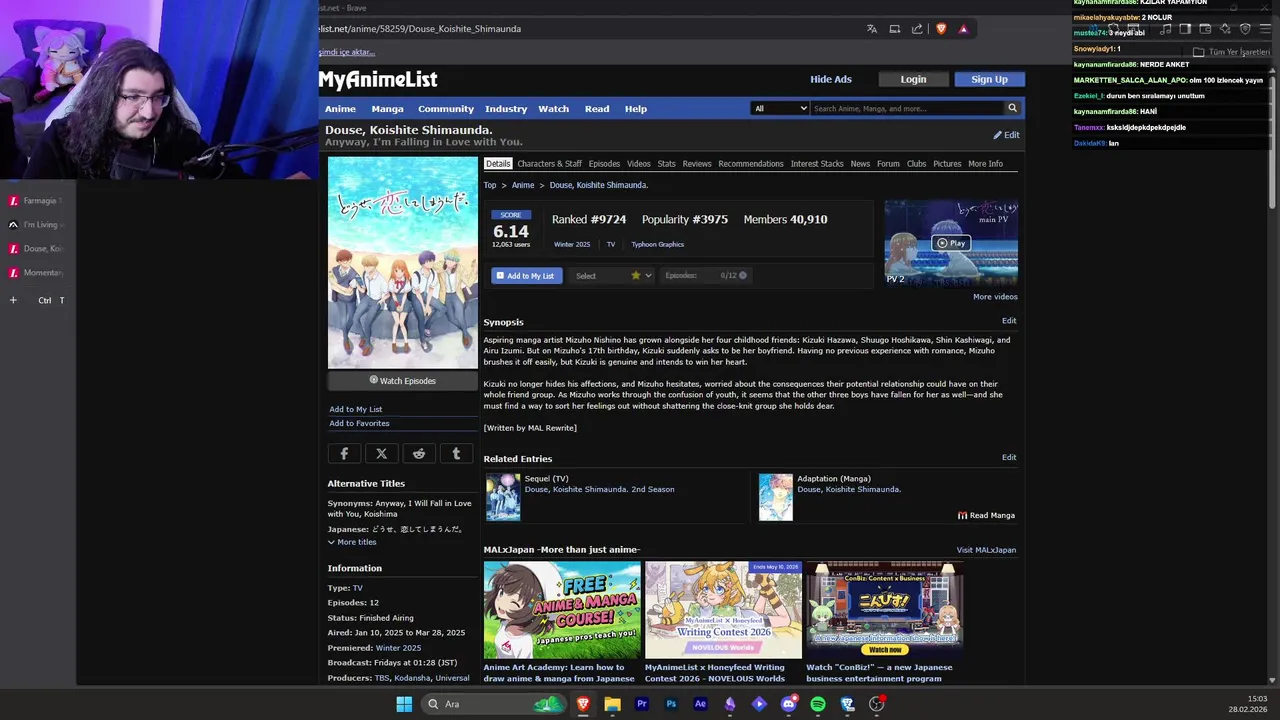Switch to the Recommendations tab
The width and height of the screenshot is (1280, 720).
coord(751,164)
